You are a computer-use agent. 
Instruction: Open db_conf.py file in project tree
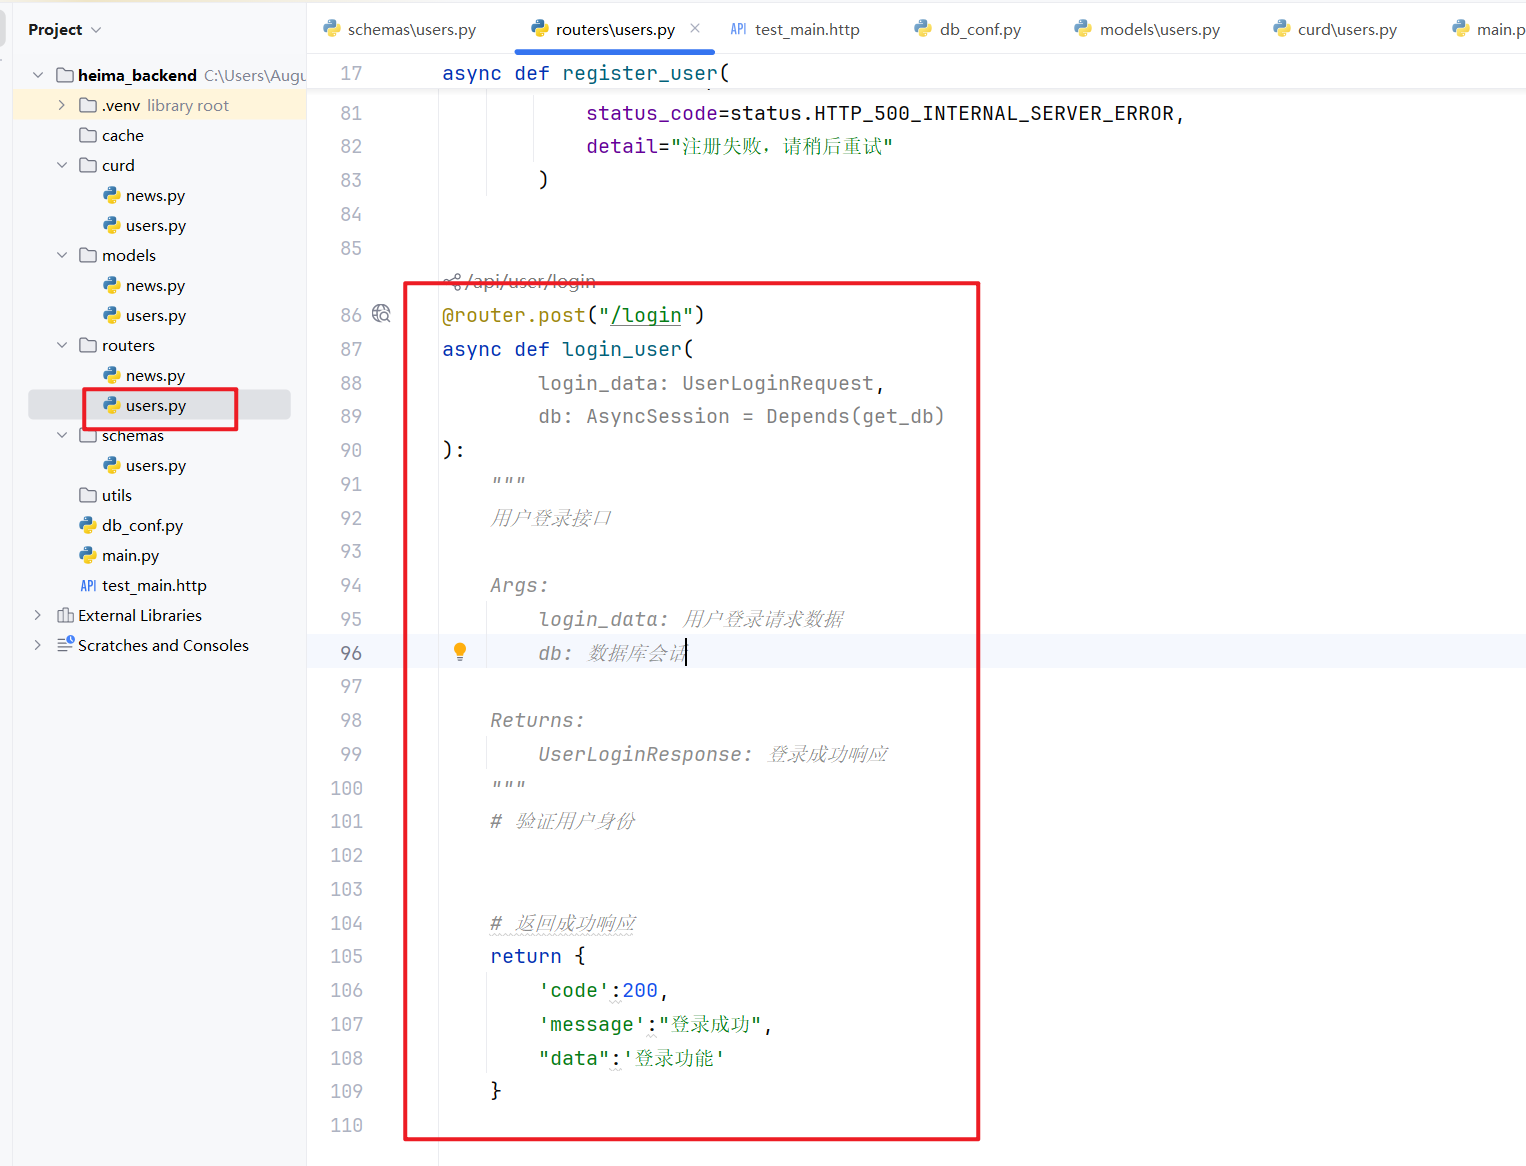[x=142, y=526]
